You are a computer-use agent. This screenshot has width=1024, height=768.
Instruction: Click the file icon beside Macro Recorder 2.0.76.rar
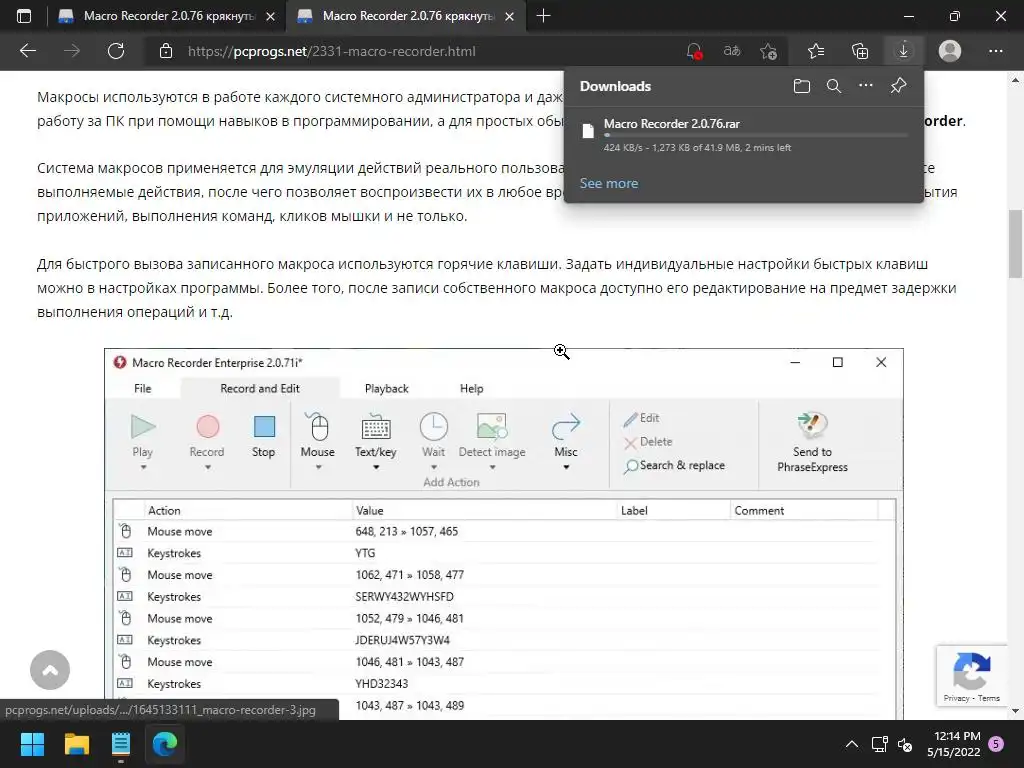588,131
